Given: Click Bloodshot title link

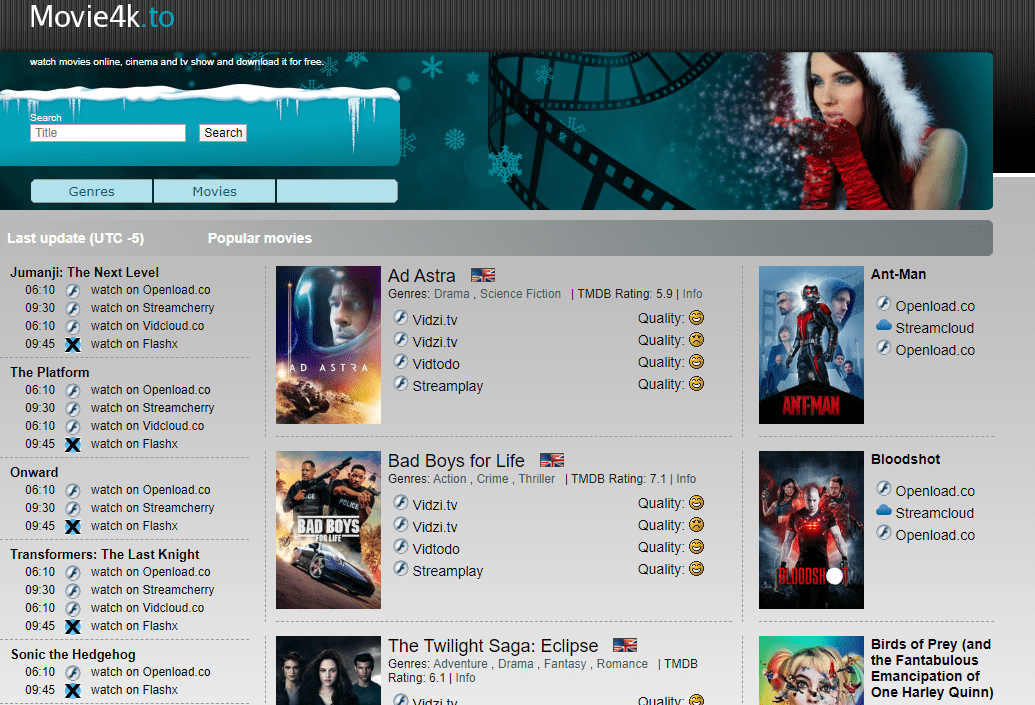Looking at the screenshot, I should pos(906,459).
